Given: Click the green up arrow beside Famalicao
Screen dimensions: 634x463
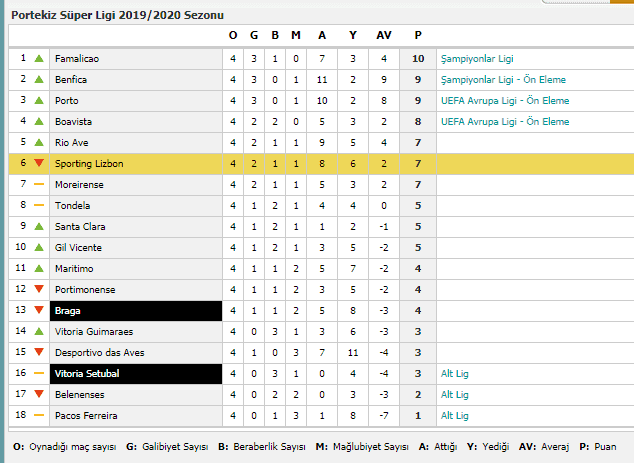Looking at the screenshot, I should pos(39,59).
